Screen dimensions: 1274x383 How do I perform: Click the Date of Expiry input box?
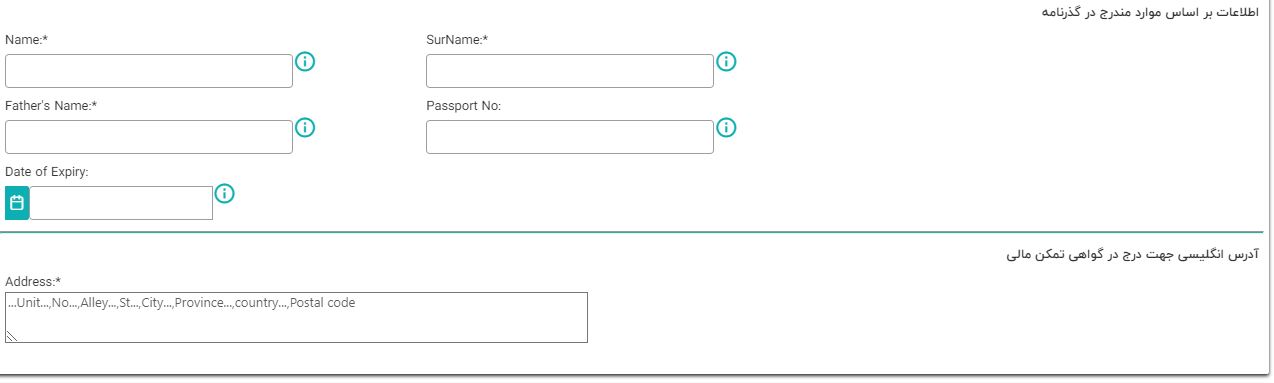click(121, 203)
